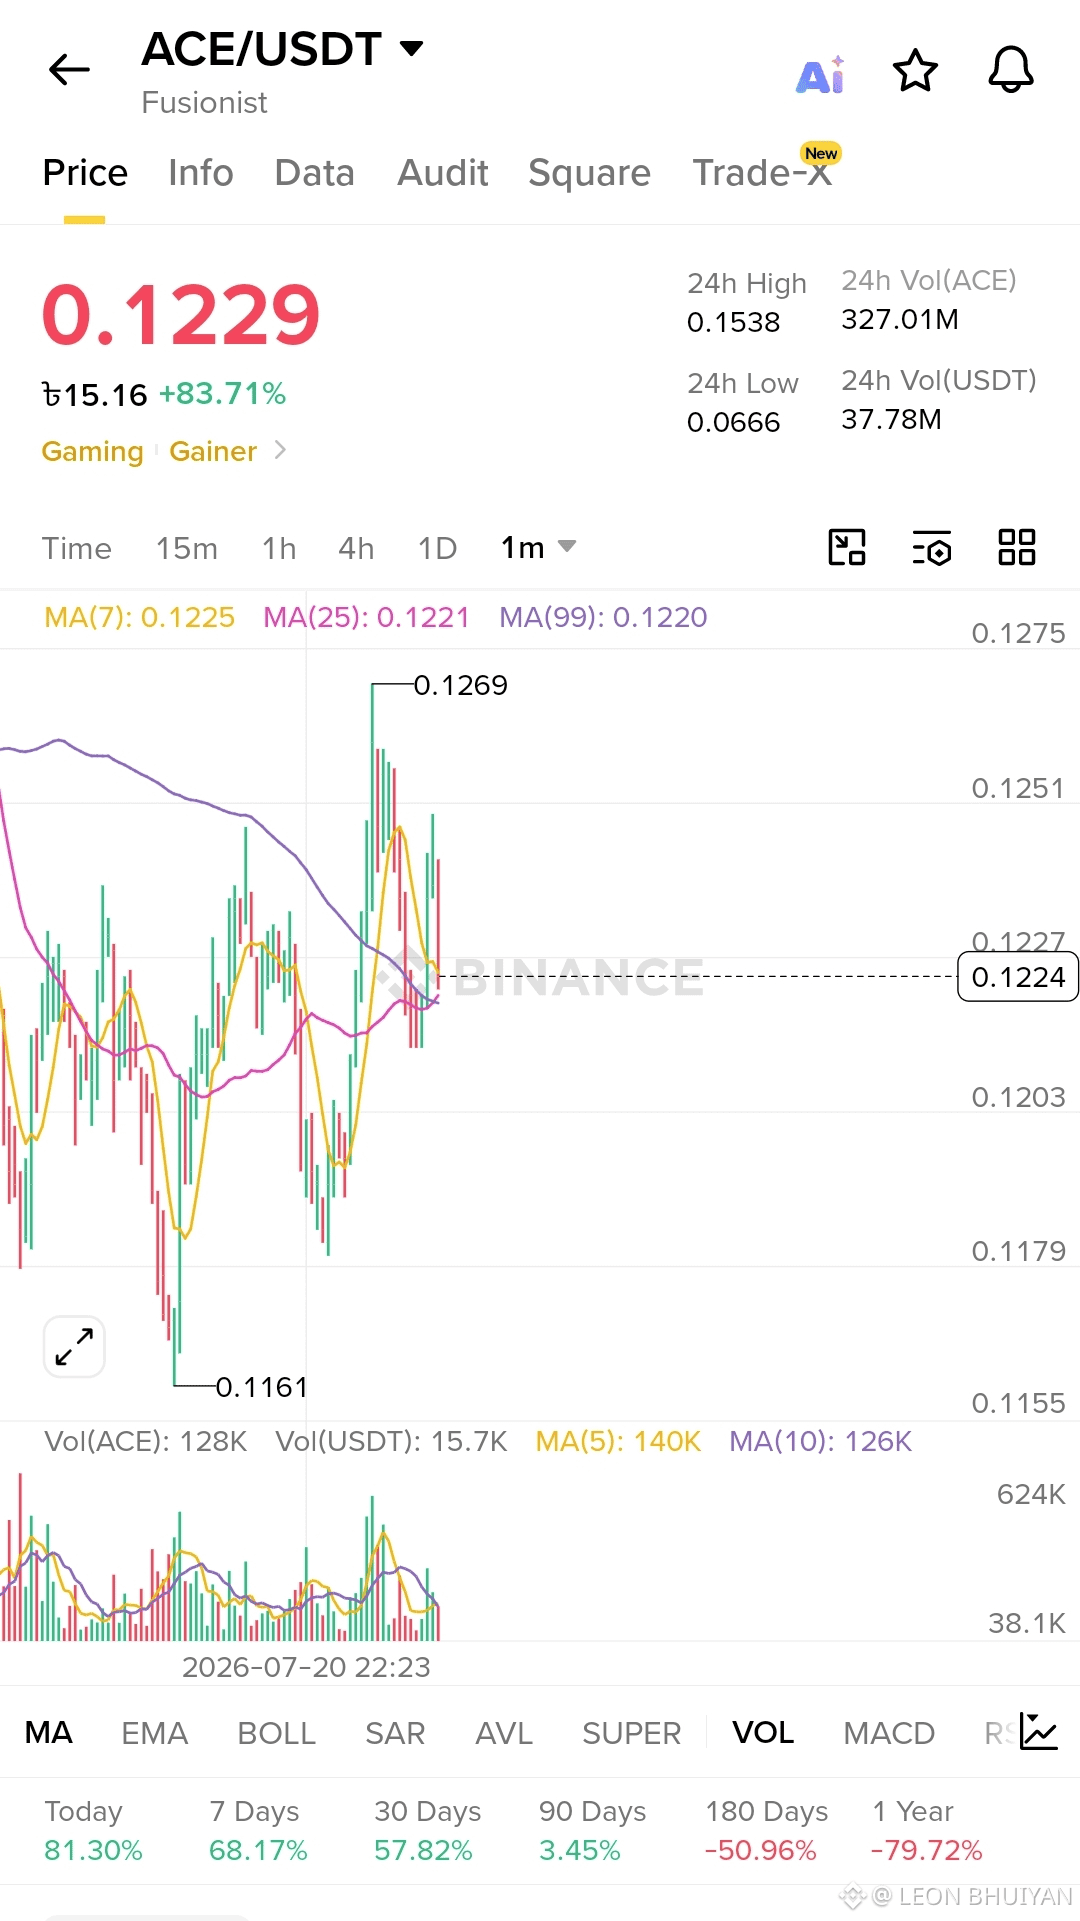Go back with the arrow icon
Screen dimensions: 1080x1921
coord(69,70)
